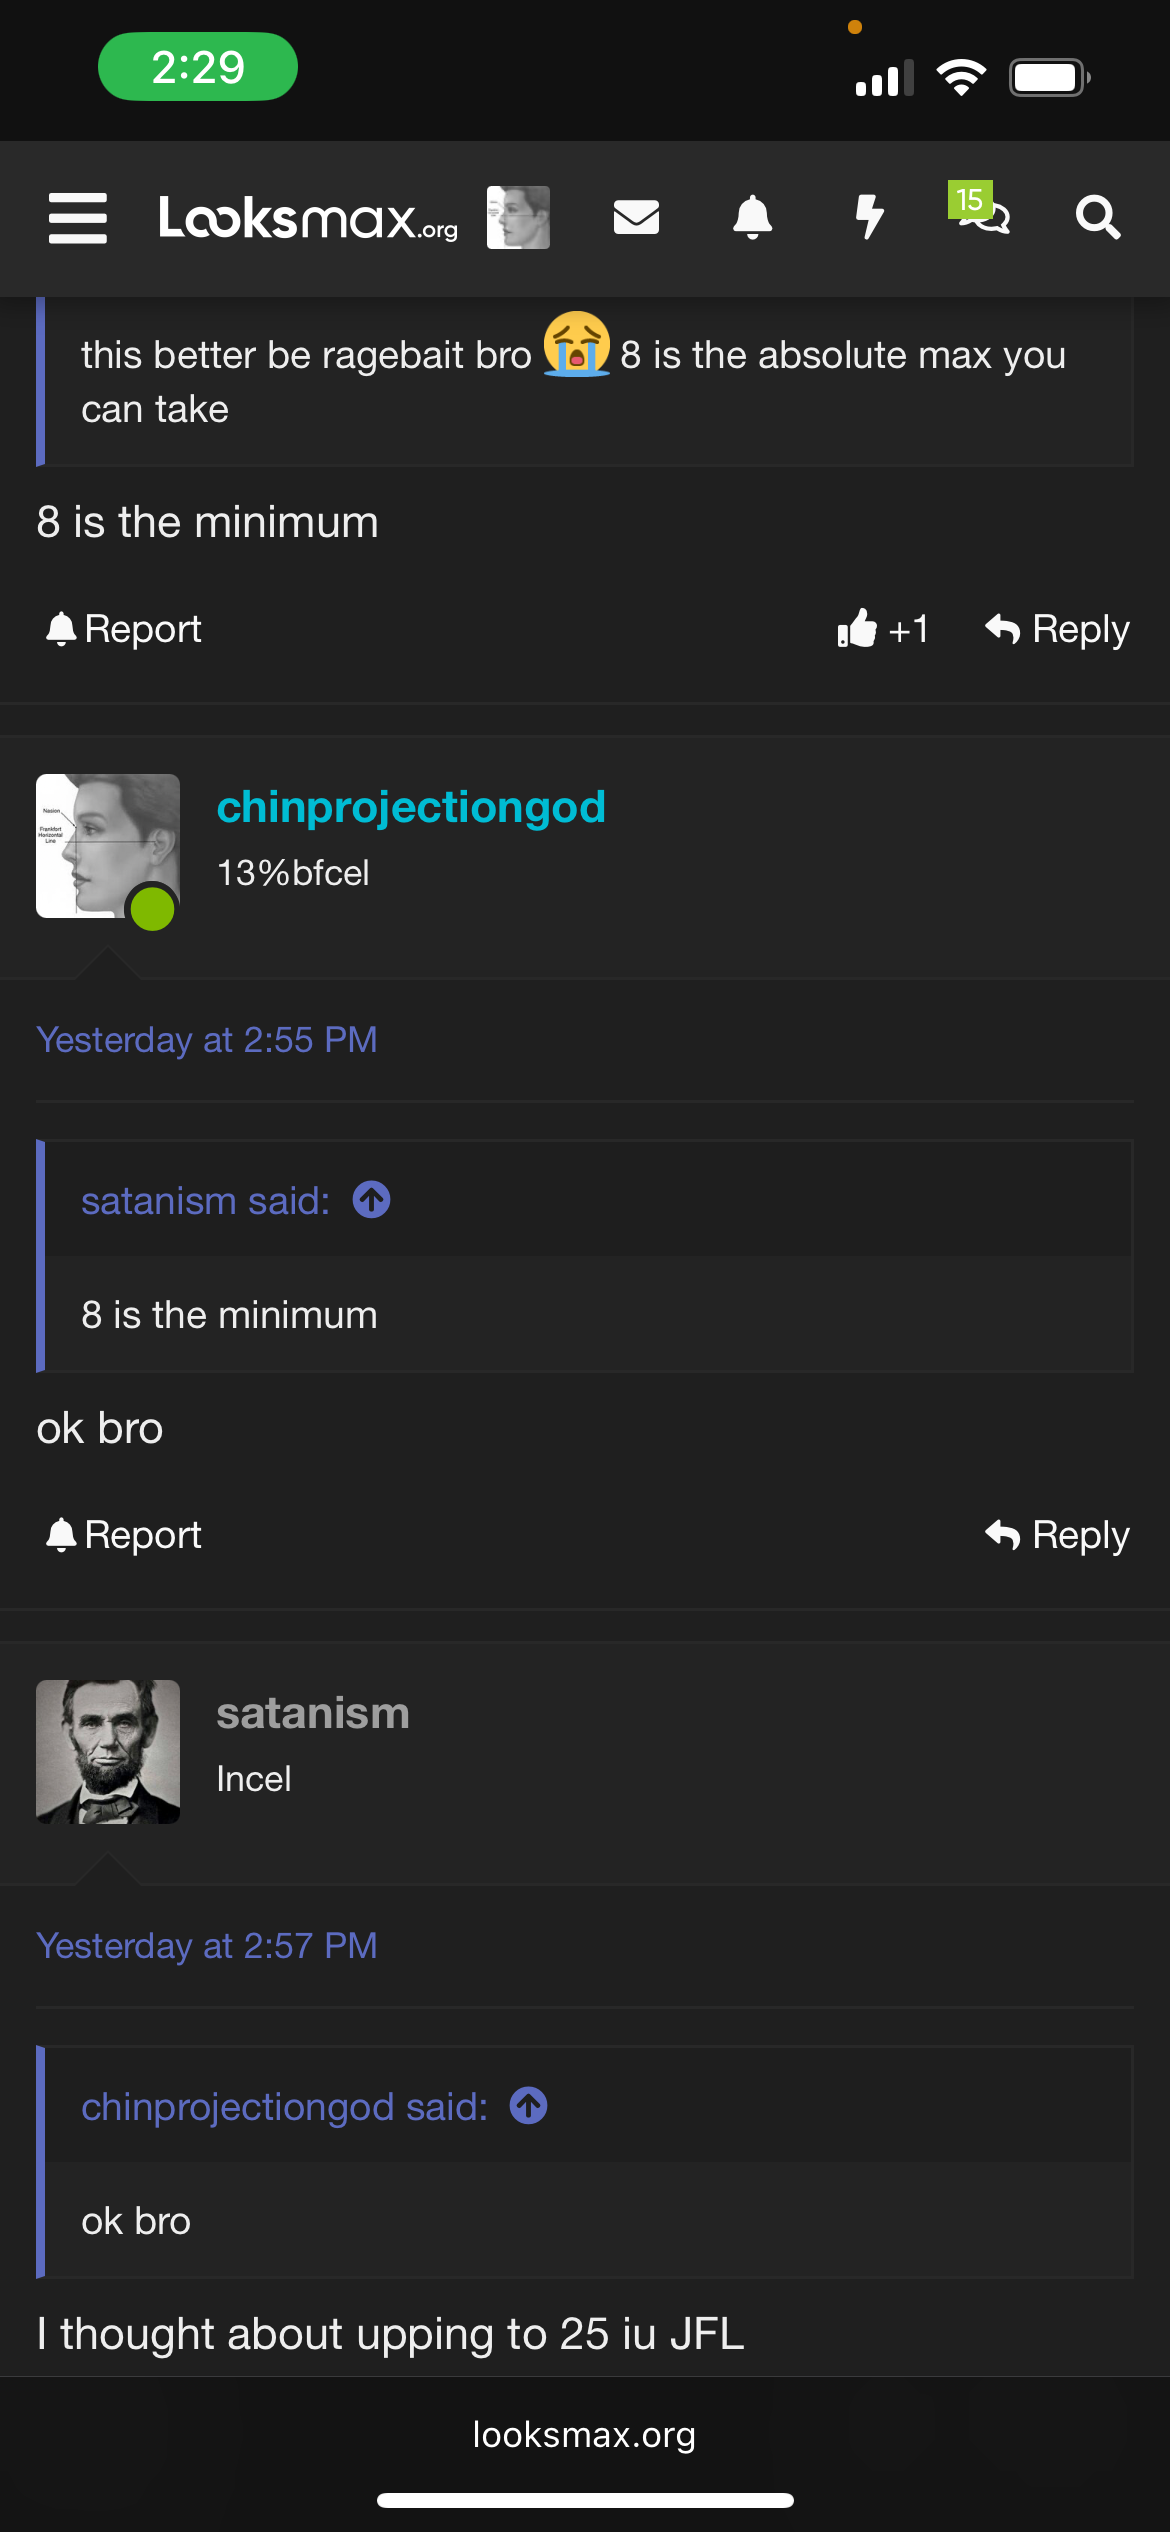Reply to the "8 is the minimum" post
The image size is (1170, 2532).
click(x=1057, y=629)
